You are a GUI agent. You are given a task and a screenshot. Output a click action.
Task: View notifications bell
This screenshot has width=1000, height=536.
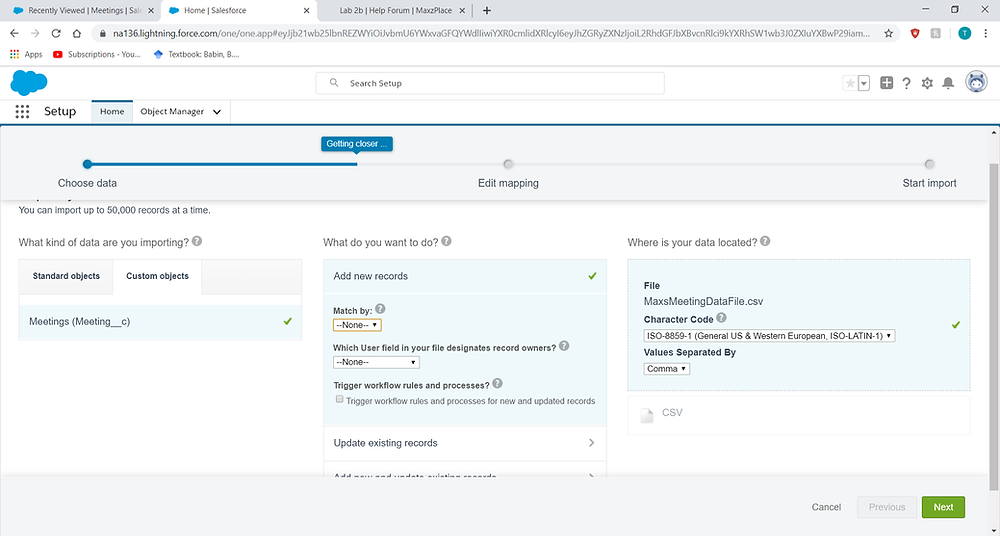point(948,83)
